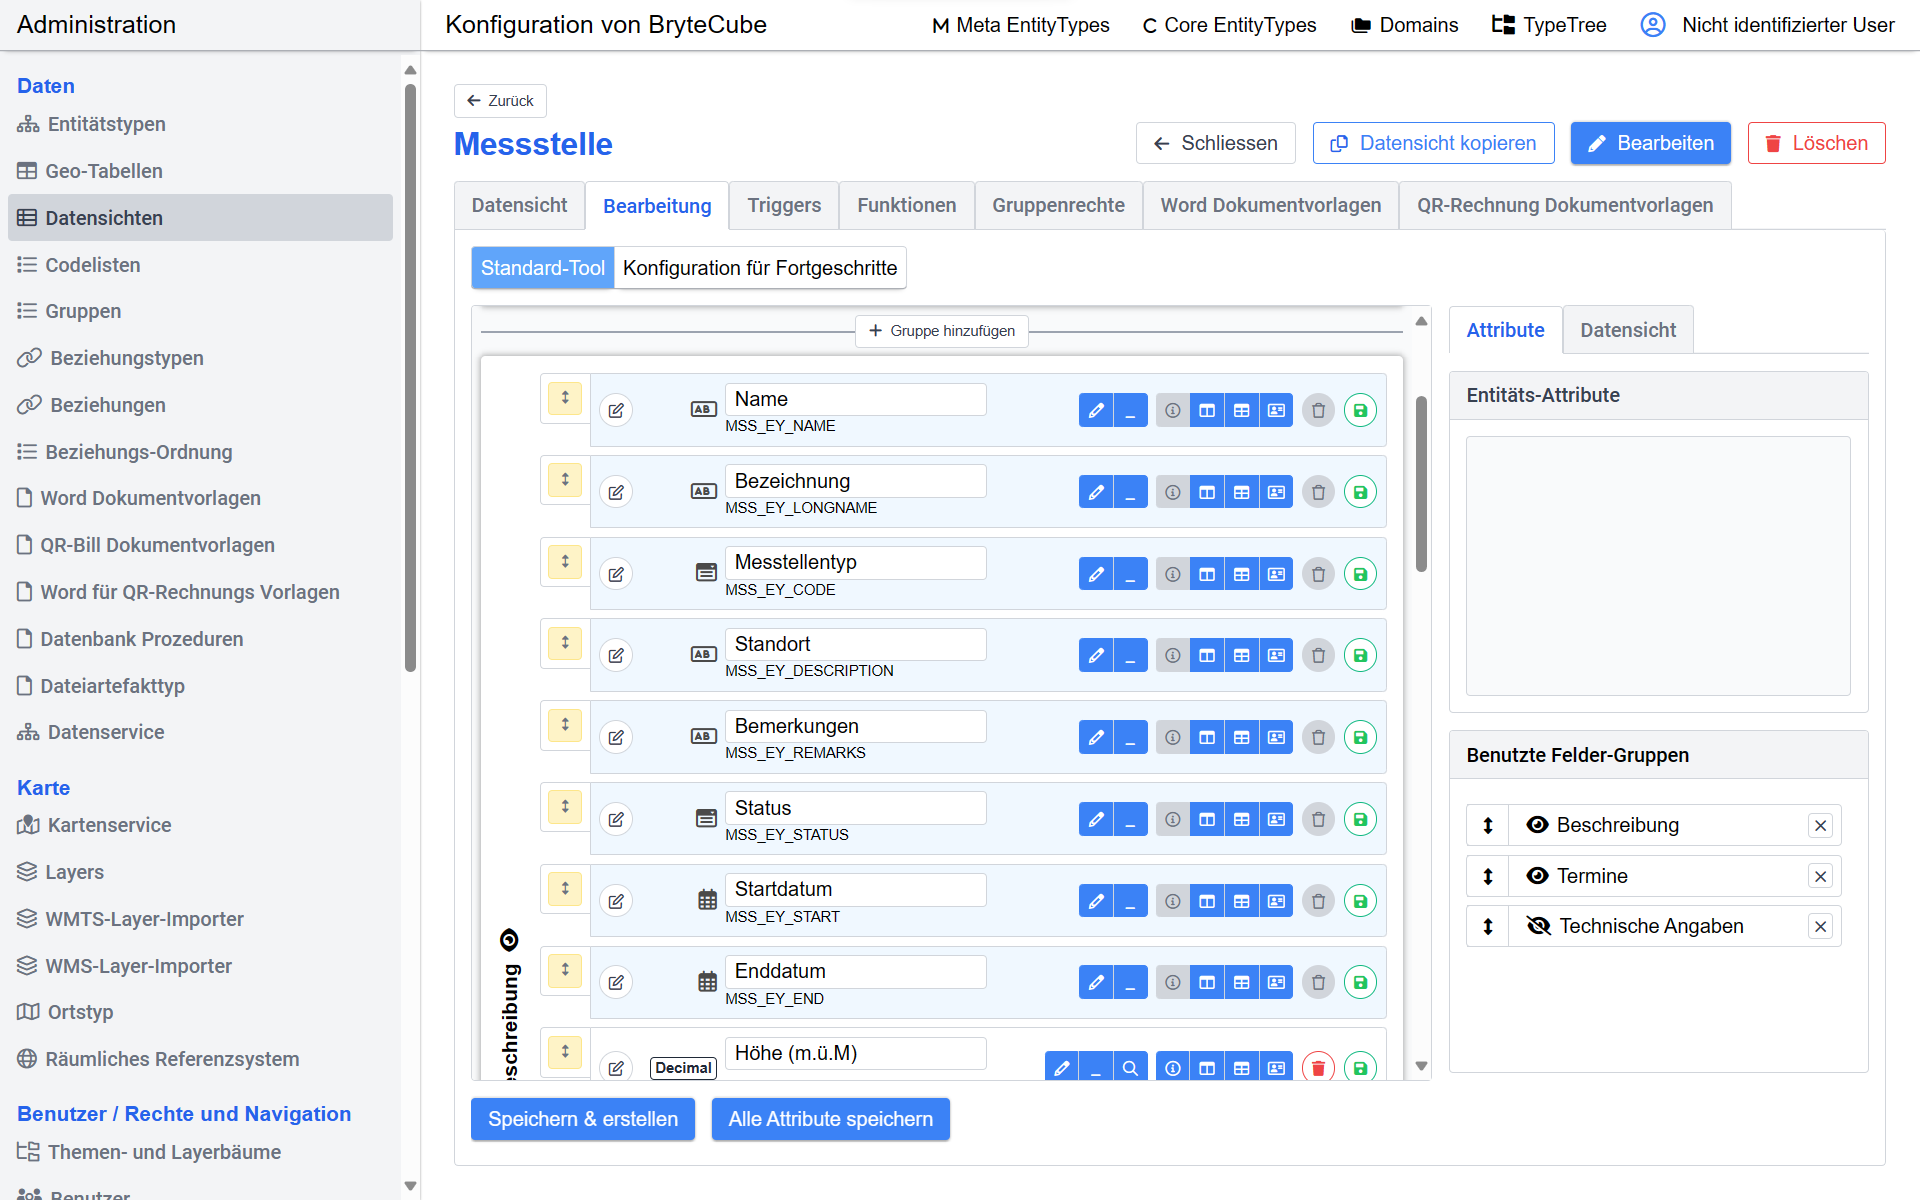Click the Enddatum label input field
Viewport: 1920px width, 1200px height.
coord(855,971)
